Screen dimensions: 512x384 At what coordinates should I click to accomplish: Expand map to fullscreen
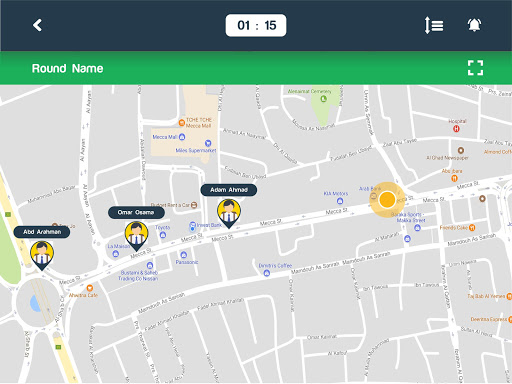(x=475, y=68)
